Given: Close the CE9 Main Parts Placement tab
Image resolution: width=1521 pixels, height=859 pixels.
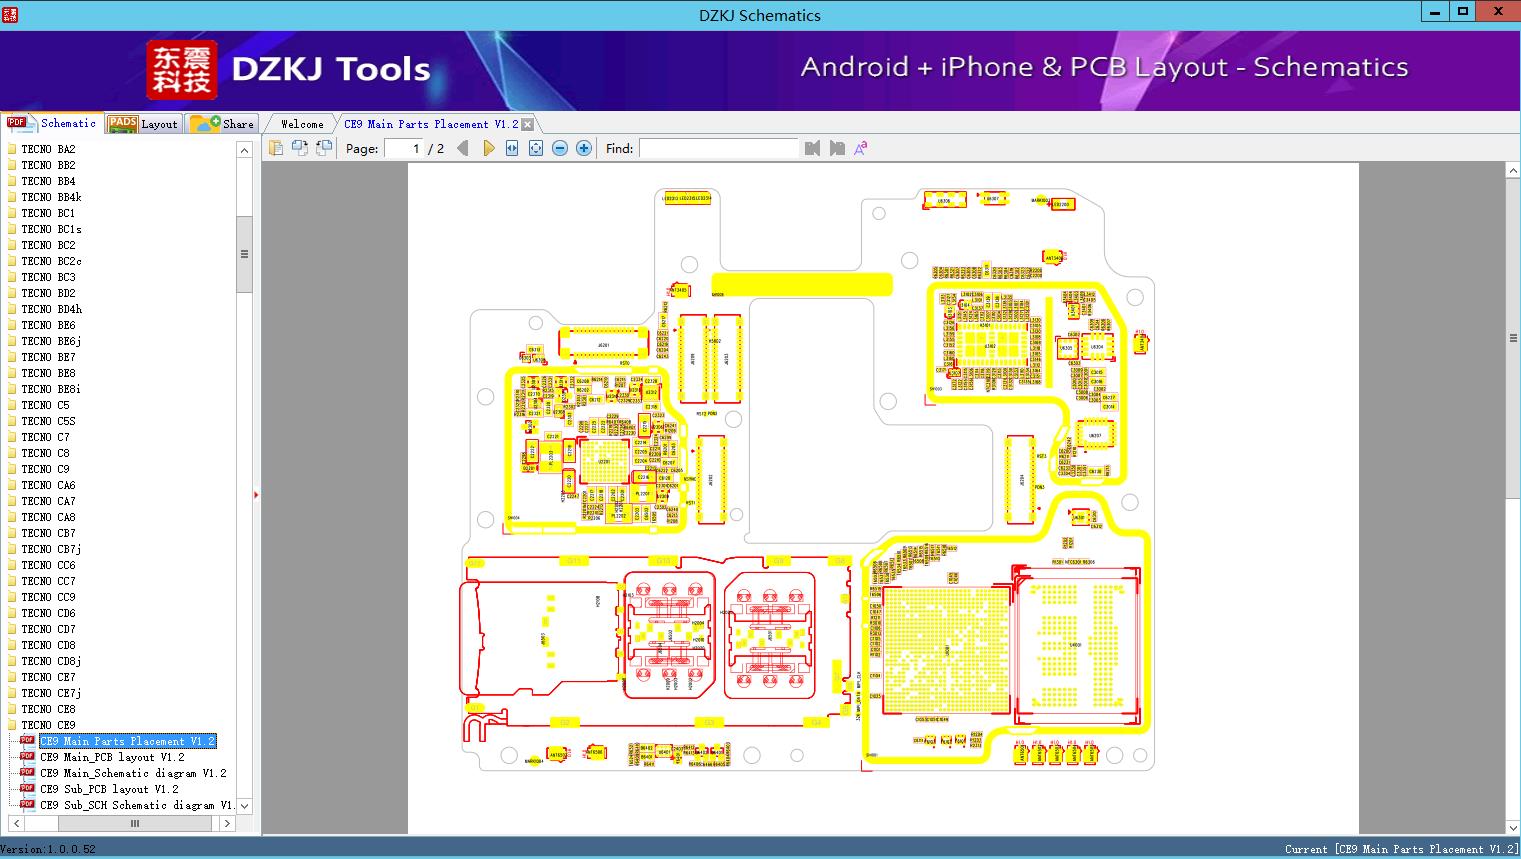Looking at the screenshot, I should click(x=527, y=124).
